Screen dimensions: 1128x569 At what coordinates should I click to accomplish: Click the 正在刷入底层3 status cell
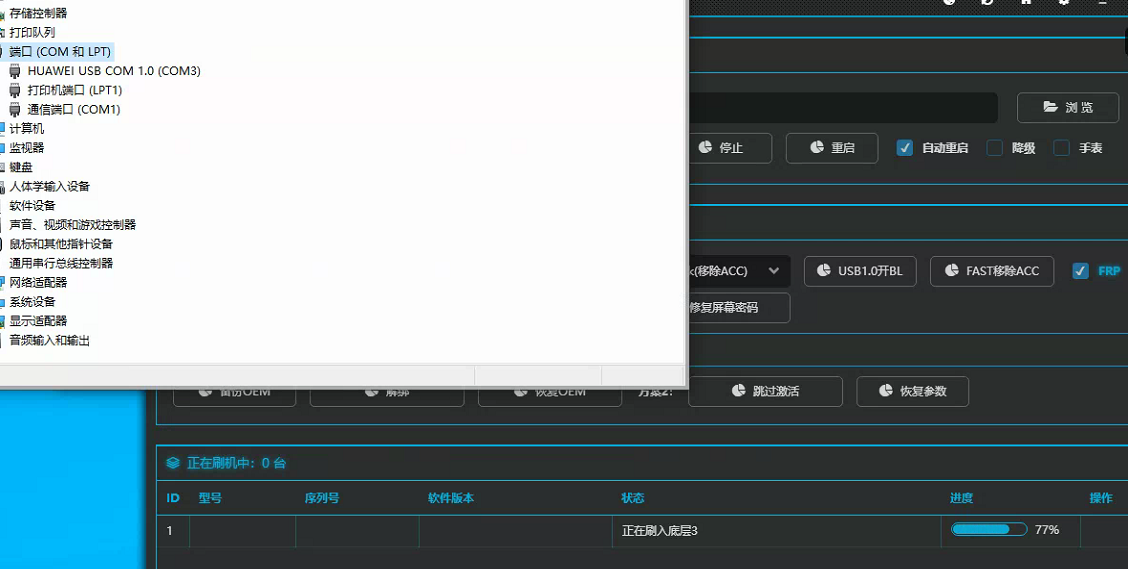click(x=776, y=531)
